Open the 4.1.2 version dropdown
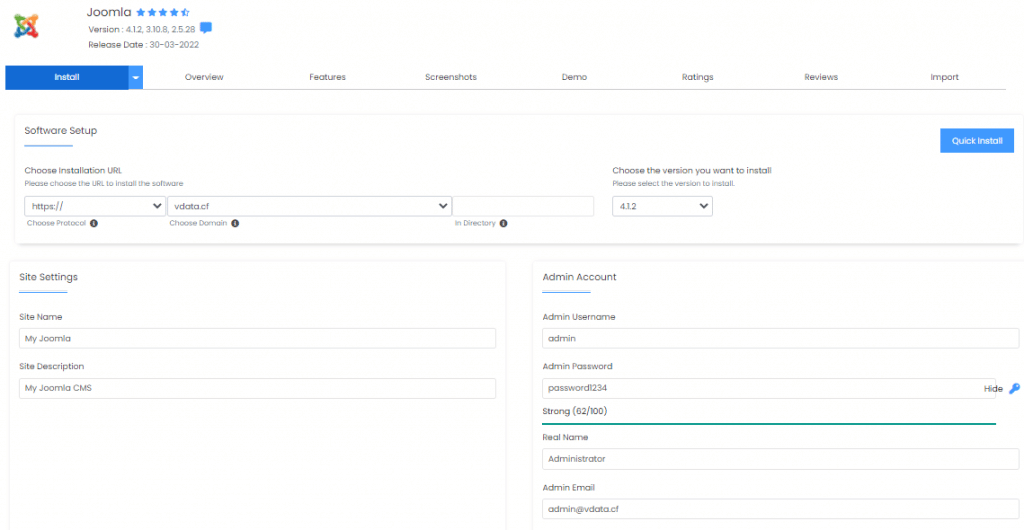The width and height of the screenshot is (1024, 530). pos(662,206)
